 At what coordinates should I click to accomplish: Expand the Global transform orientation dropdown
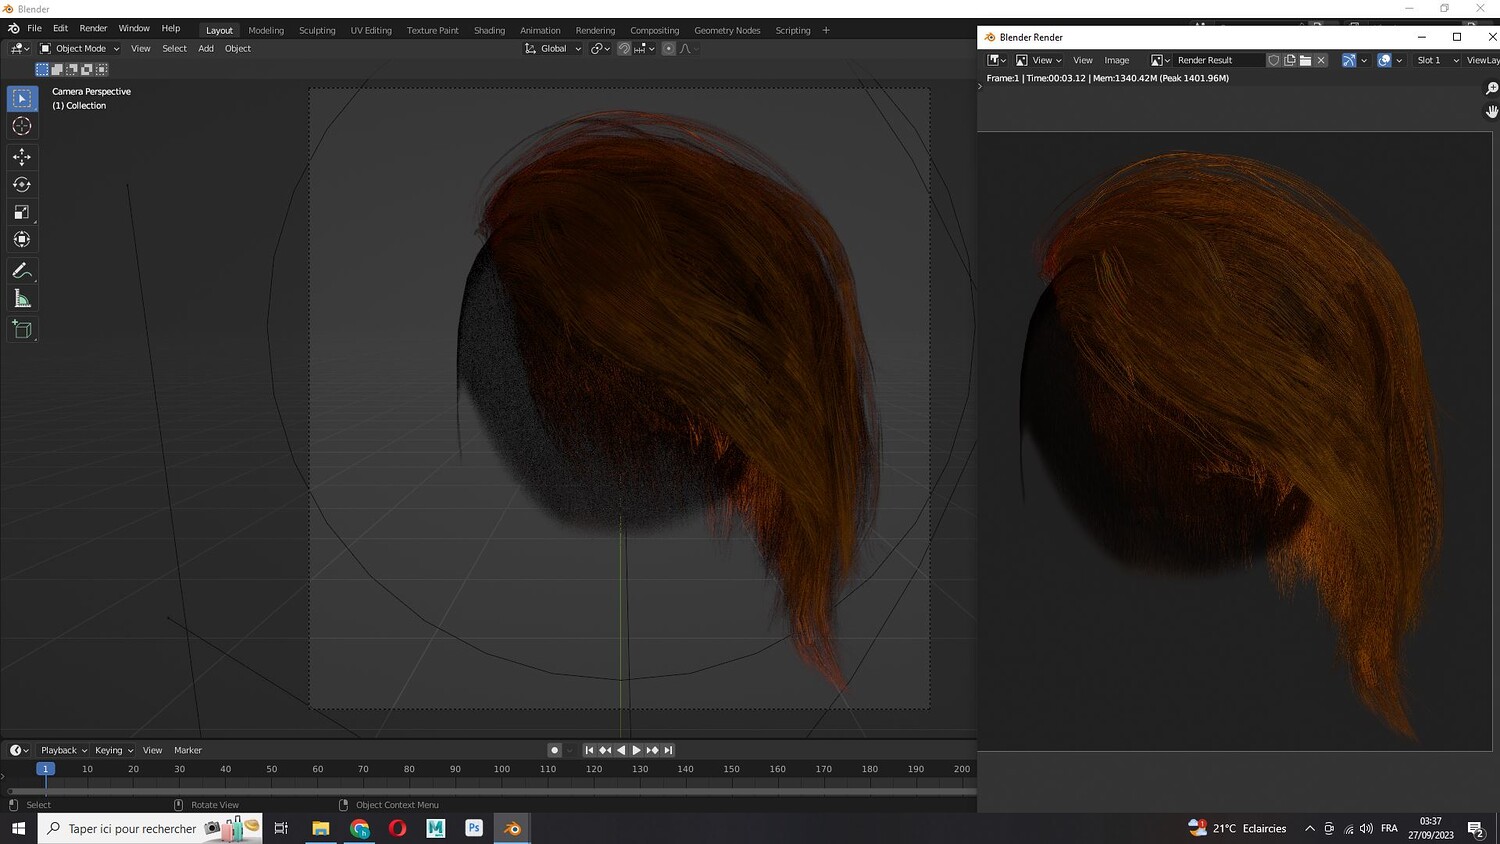(x=553, y=49)
